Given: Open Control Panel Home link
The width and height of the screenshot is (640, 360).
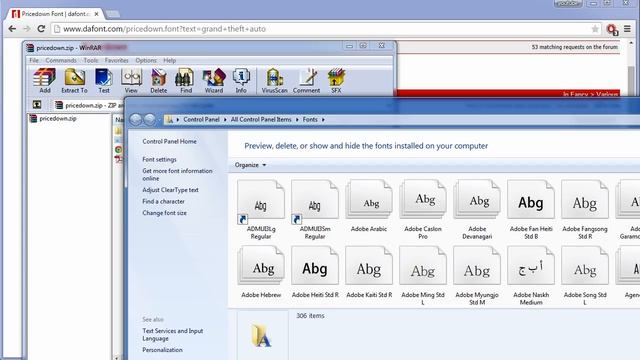Looking at the screenshot, I should click(169, 141).
